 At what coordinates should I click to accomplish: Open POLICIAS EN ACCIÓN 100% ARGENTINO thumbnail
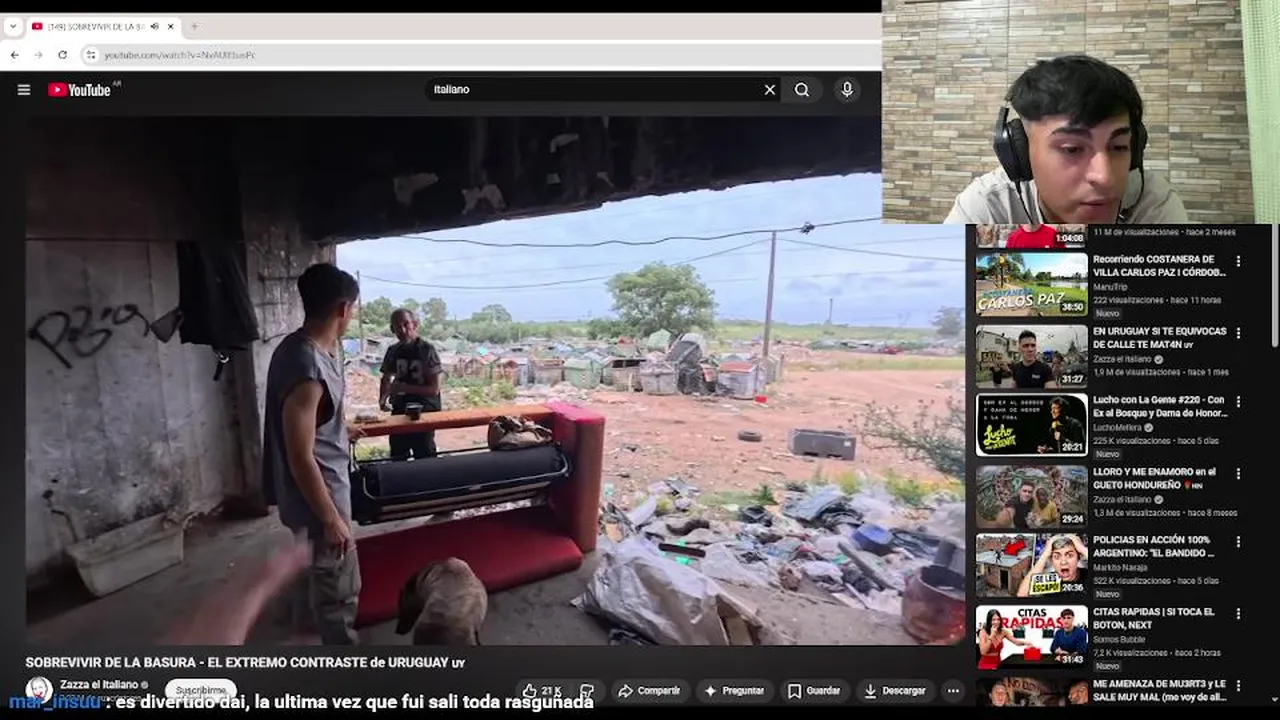click(1031, 566)
